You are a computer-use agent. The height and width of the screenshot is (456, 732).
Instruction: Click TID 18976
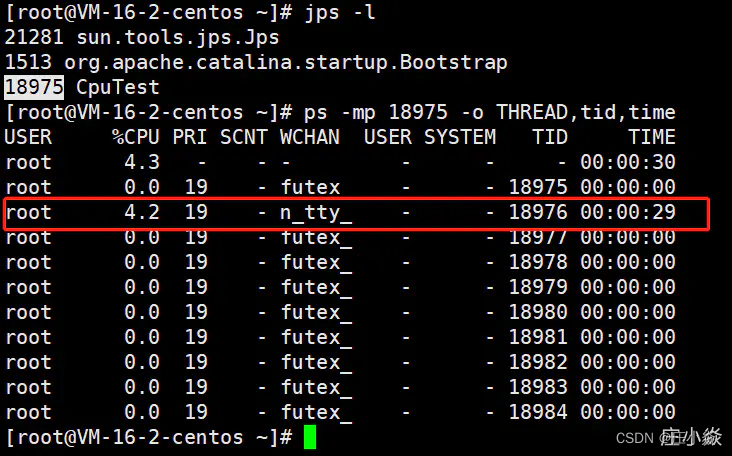pyautogui.click(x=538, y=212)
